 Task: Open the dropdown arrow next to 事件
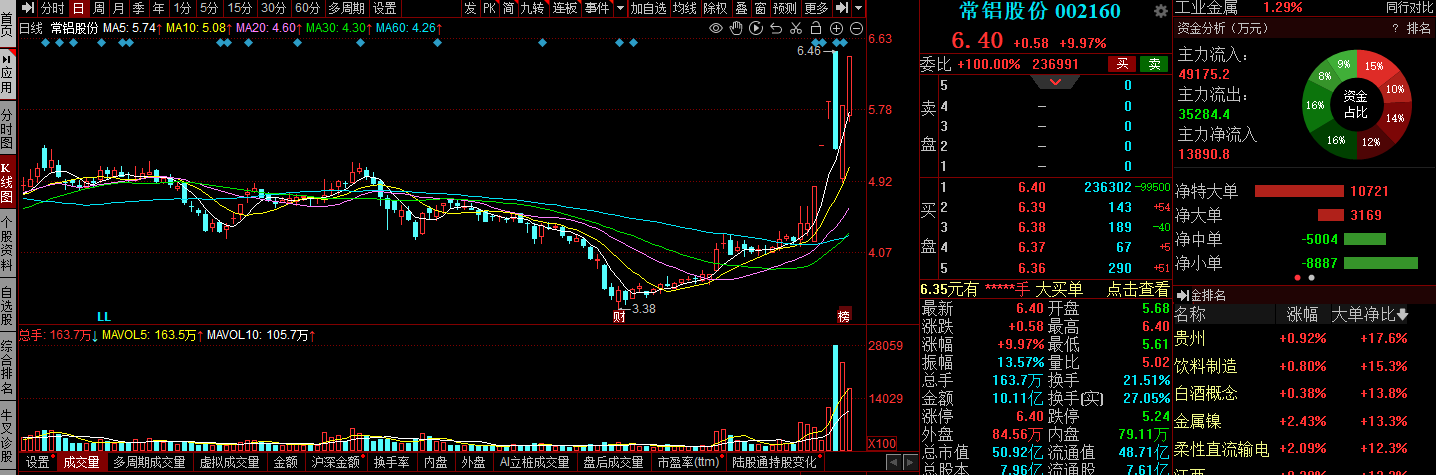click(x=621, y=8)
